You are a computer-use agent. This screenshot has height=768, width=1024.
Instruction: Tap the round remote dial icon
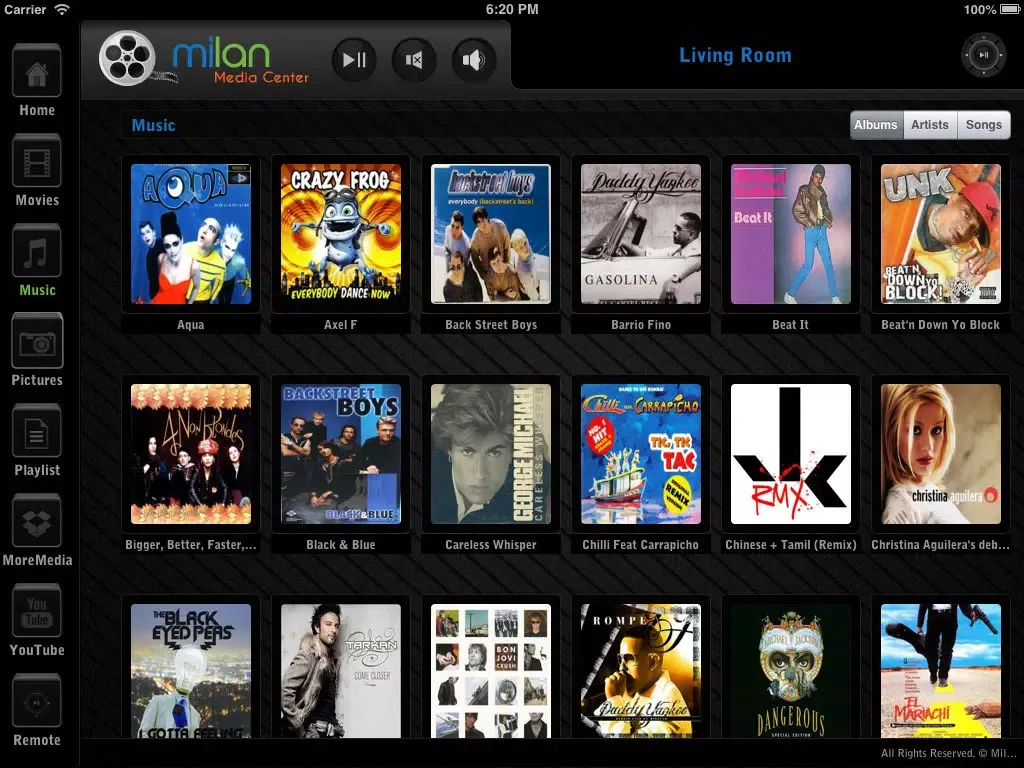pos(984,56)
